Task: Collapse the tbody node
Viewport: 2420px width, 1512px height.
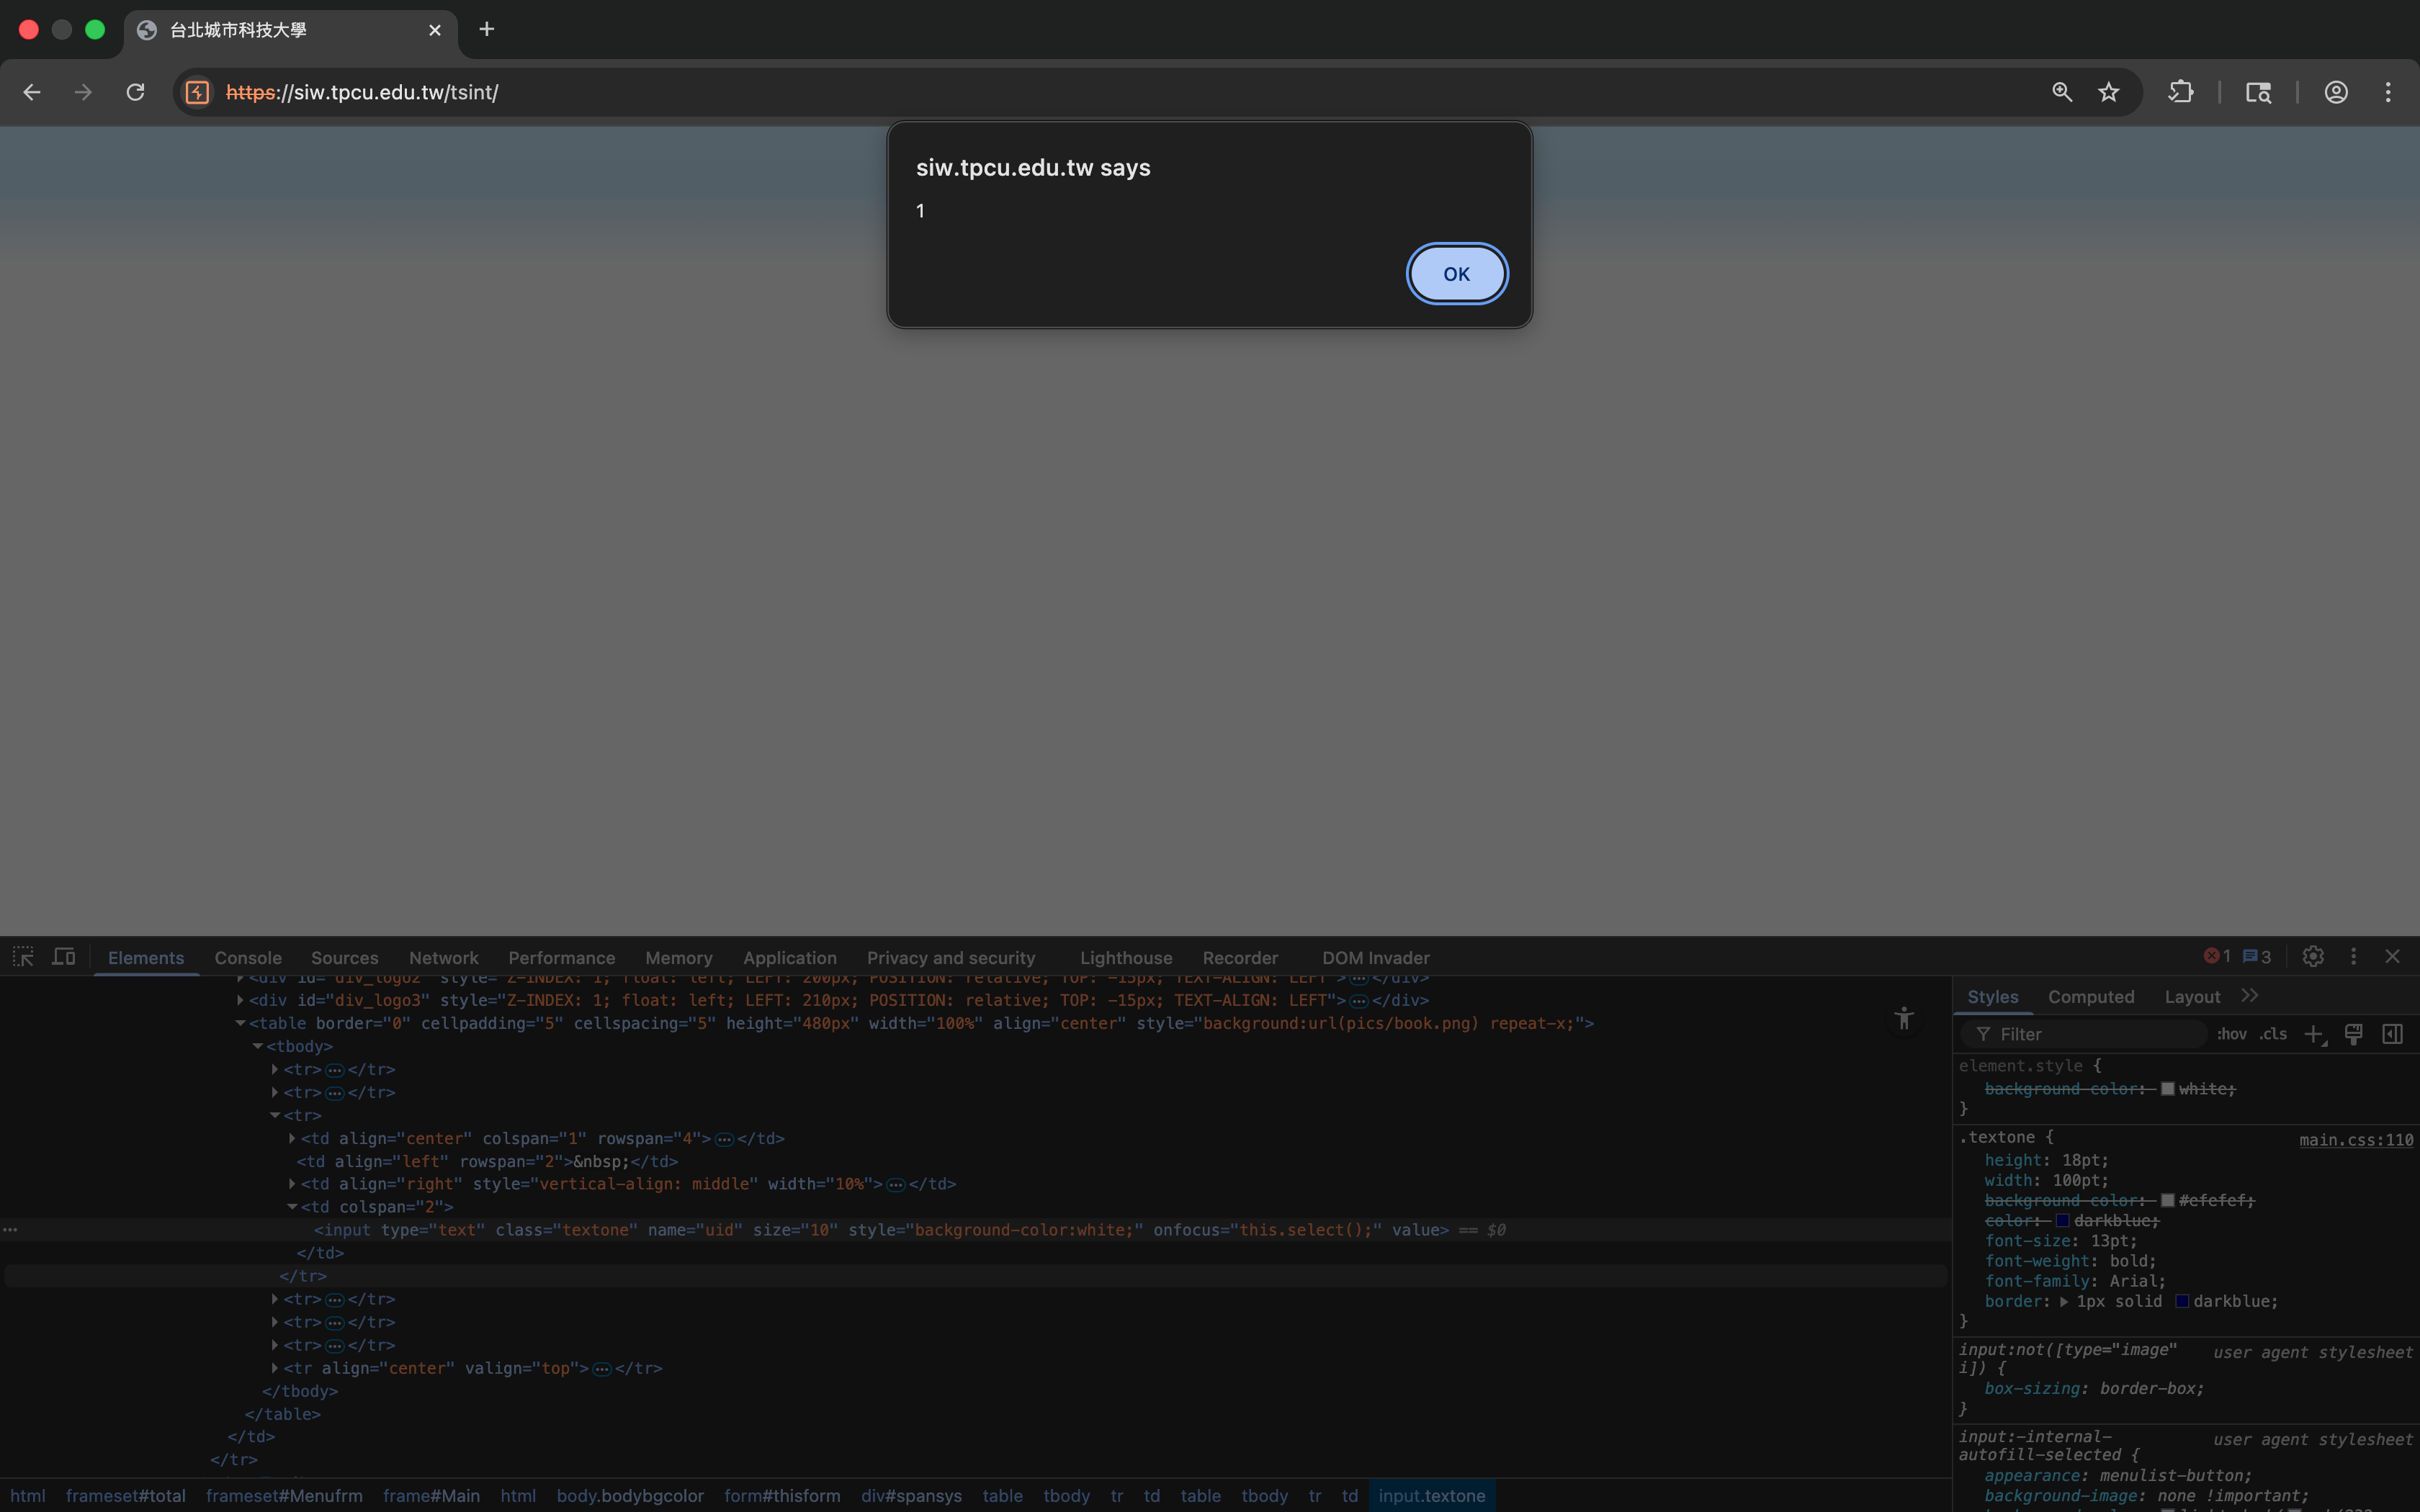Action: click(258, 1046)
